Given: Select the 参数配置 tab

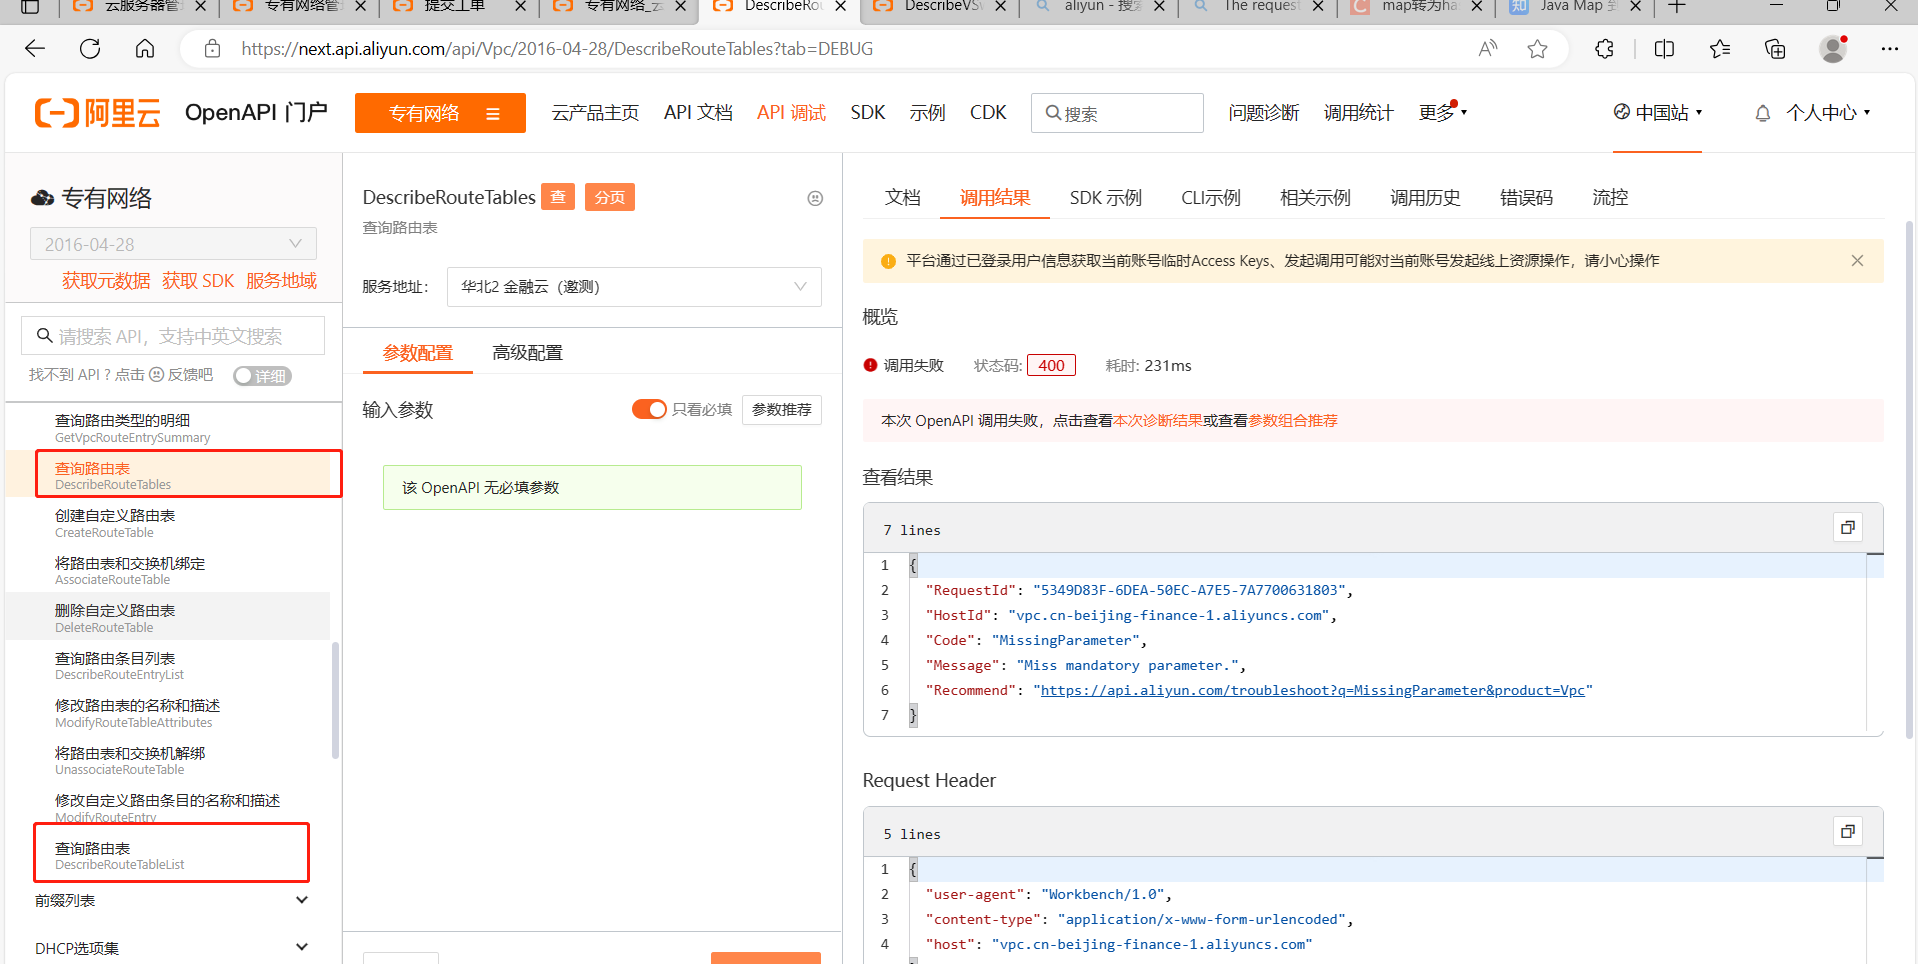Looking at the screenshot, I should click(417, 353).
